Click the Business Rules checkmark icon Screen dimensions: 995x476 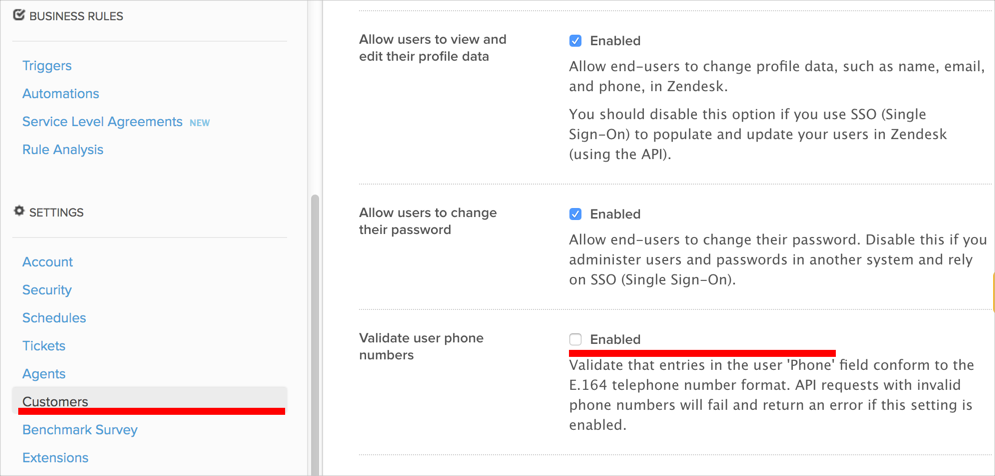tap(19, 15)
